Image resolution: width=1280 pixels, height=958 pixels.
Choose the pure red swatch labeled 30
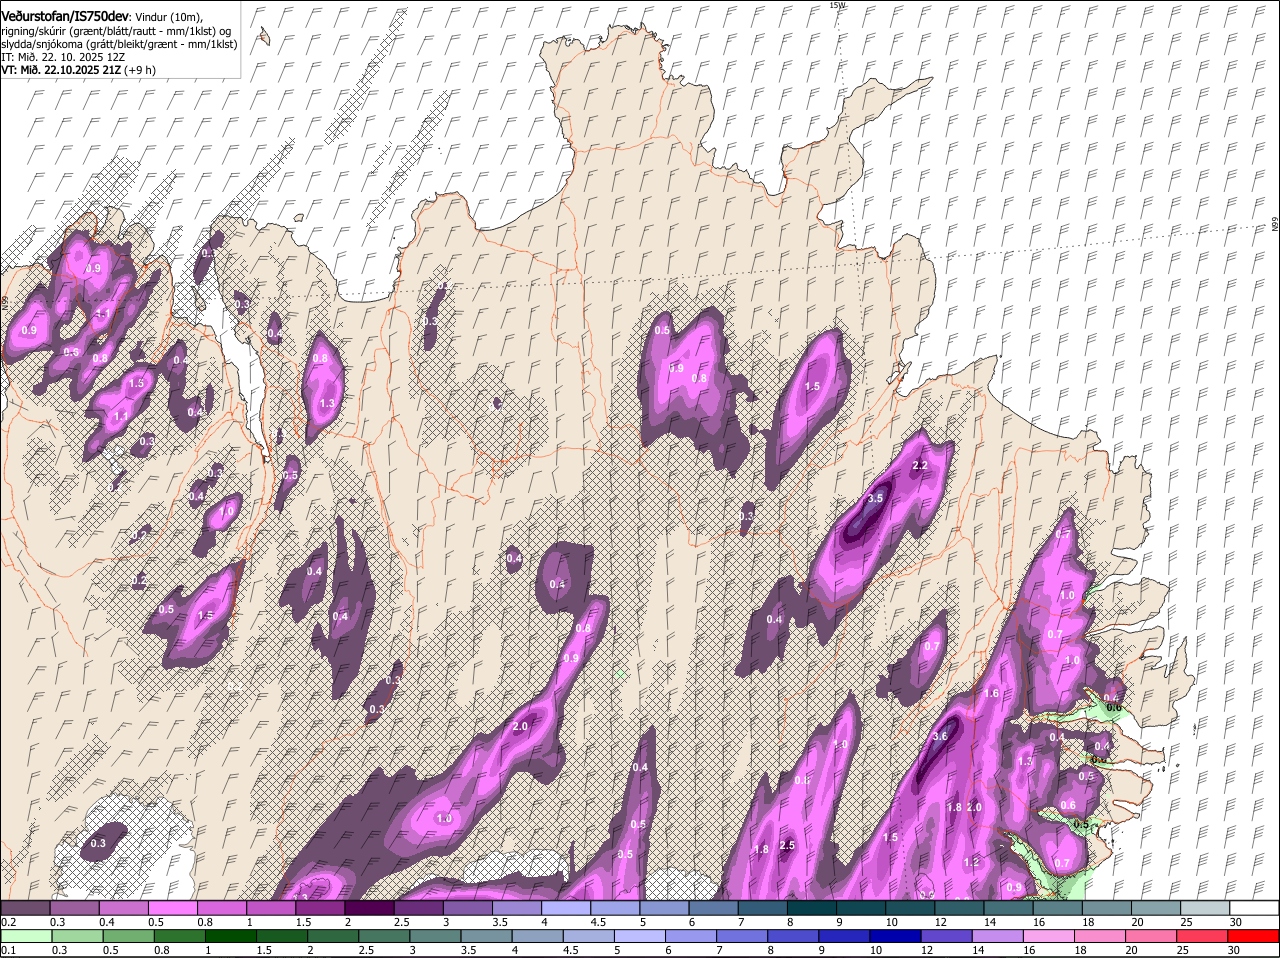coord(1253,936)
